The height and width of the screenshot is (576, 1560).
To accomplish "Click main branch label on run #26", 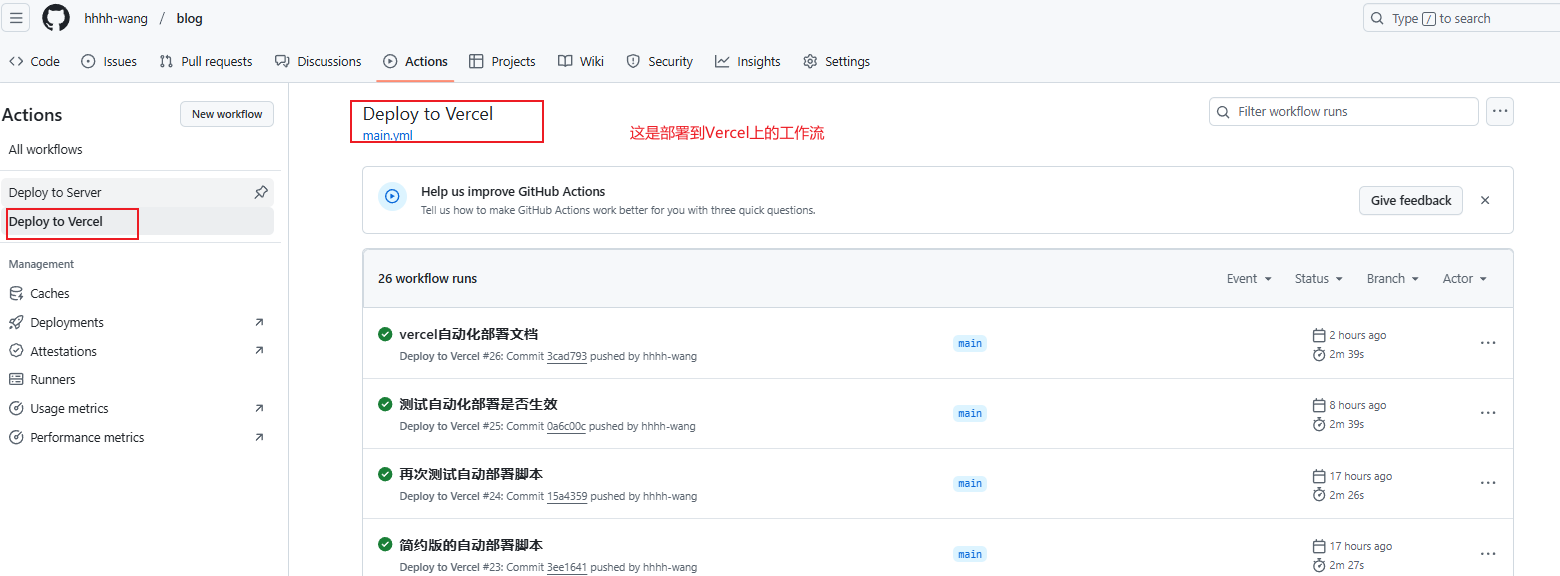I will click(970, 343).
